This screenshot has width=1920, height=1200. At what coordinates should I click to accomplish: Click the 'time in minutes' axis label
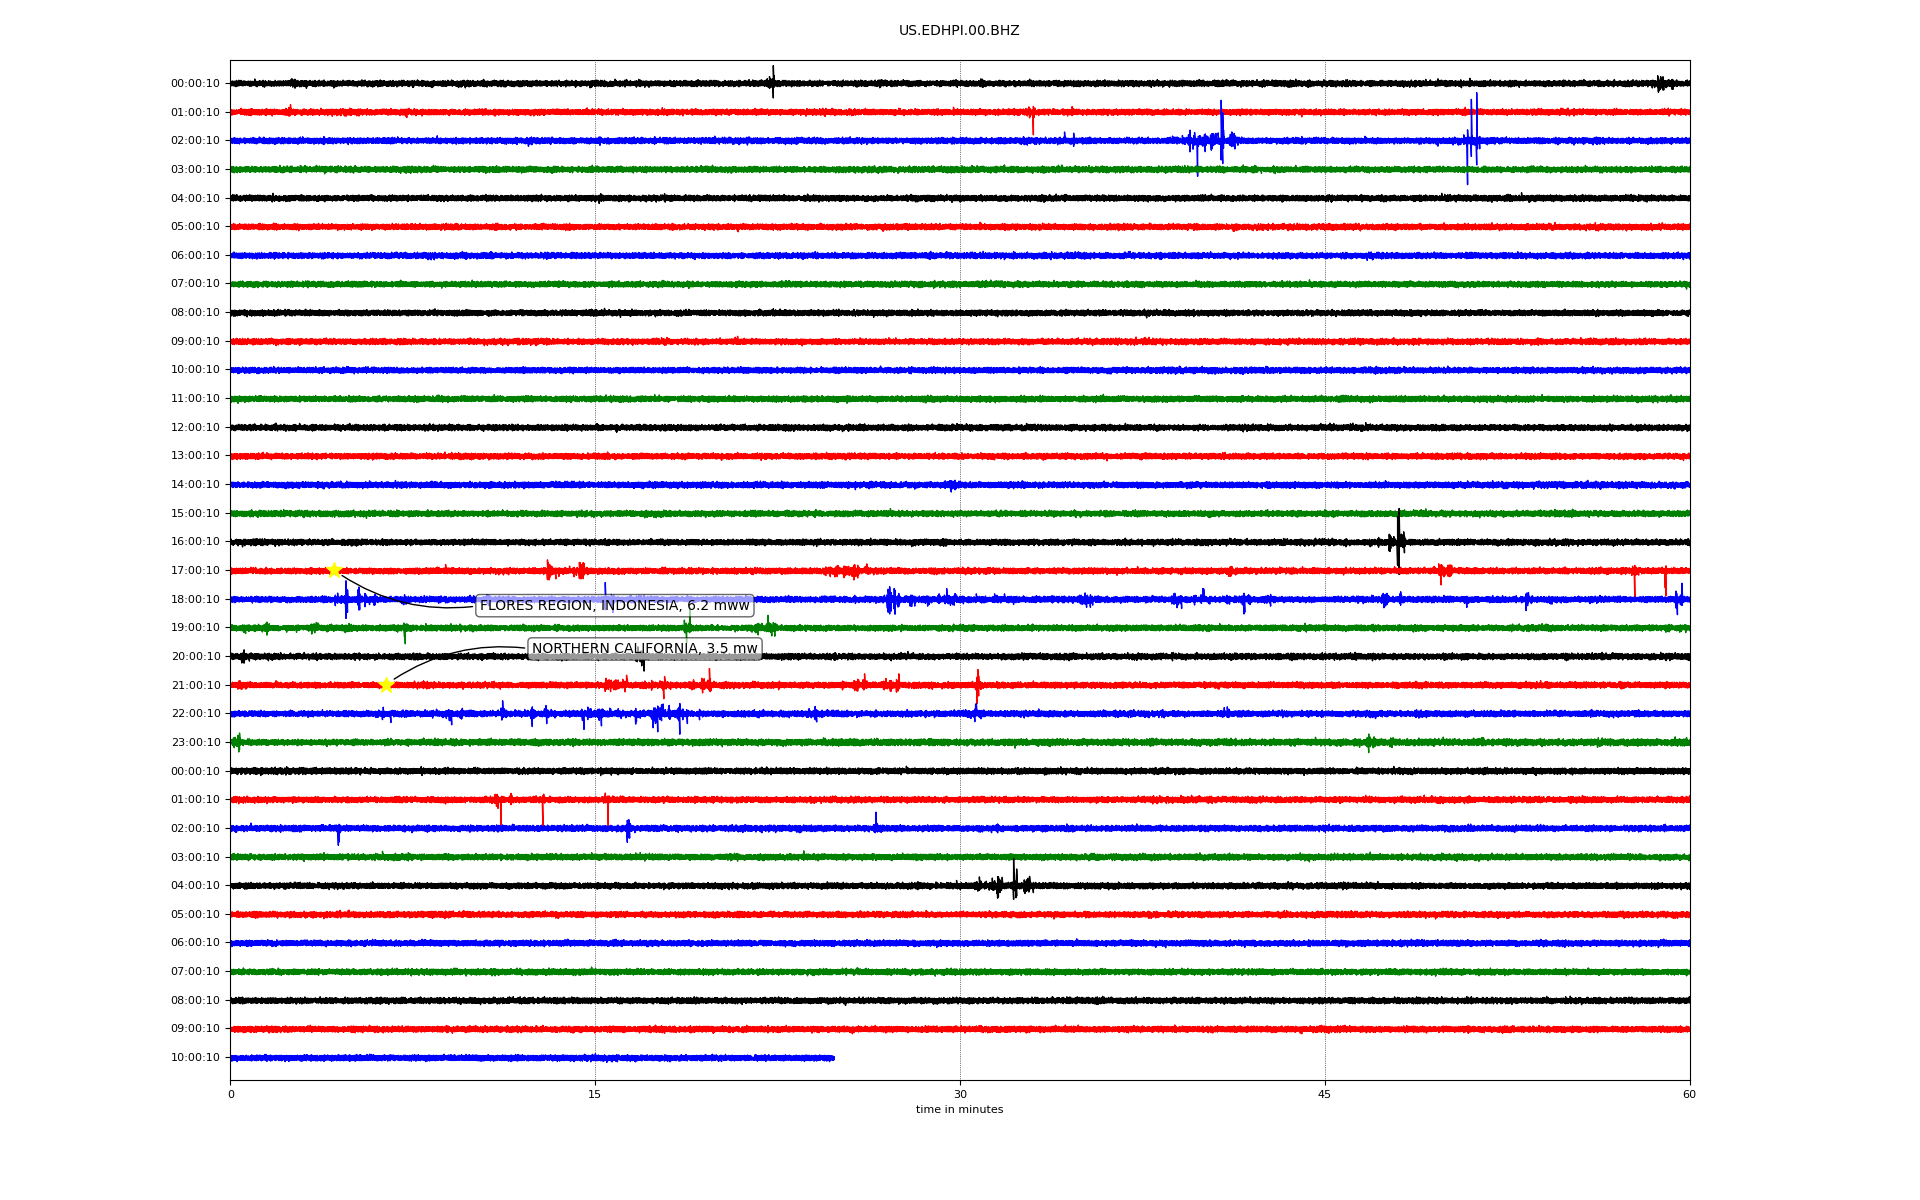(x=958, y=1110)
